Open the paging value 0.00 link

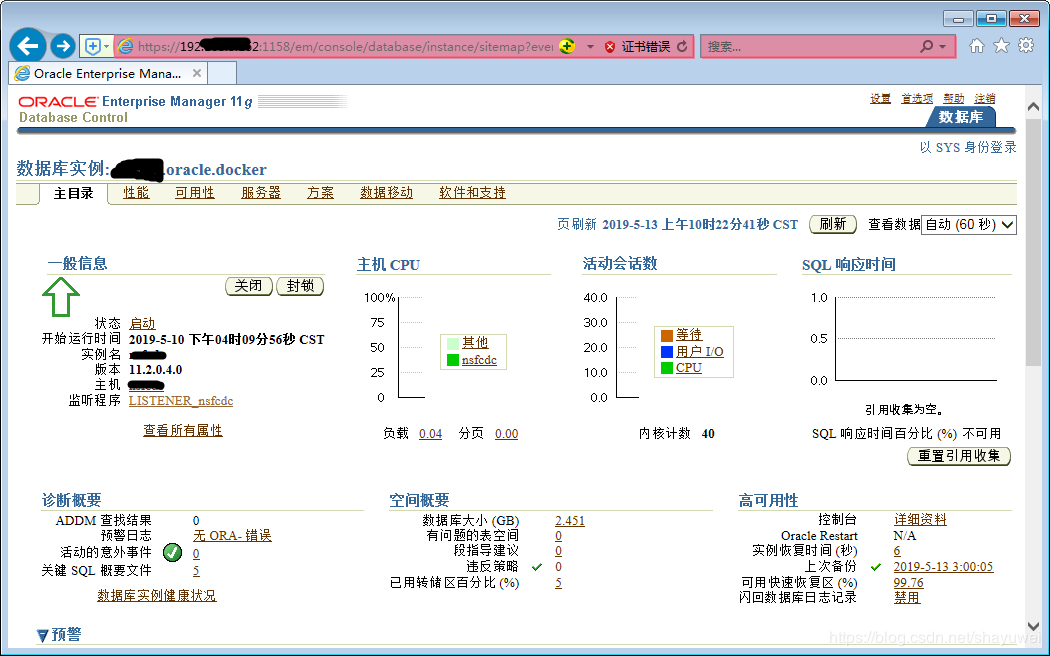(506, 434)
